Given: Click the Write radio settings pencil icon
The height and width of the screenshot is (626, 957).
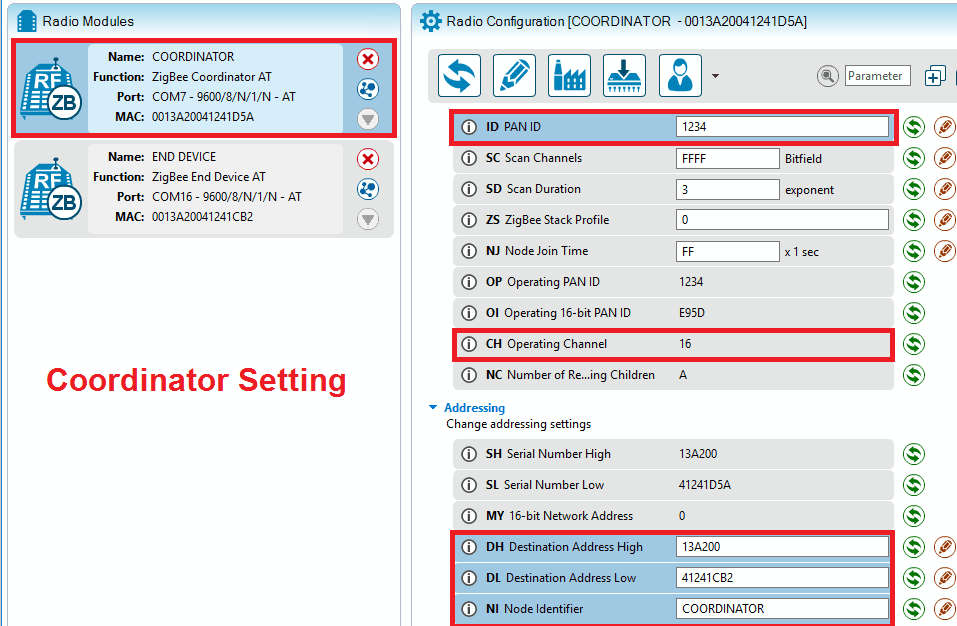Looking at the screenshot, I should [x=514, y=76].
